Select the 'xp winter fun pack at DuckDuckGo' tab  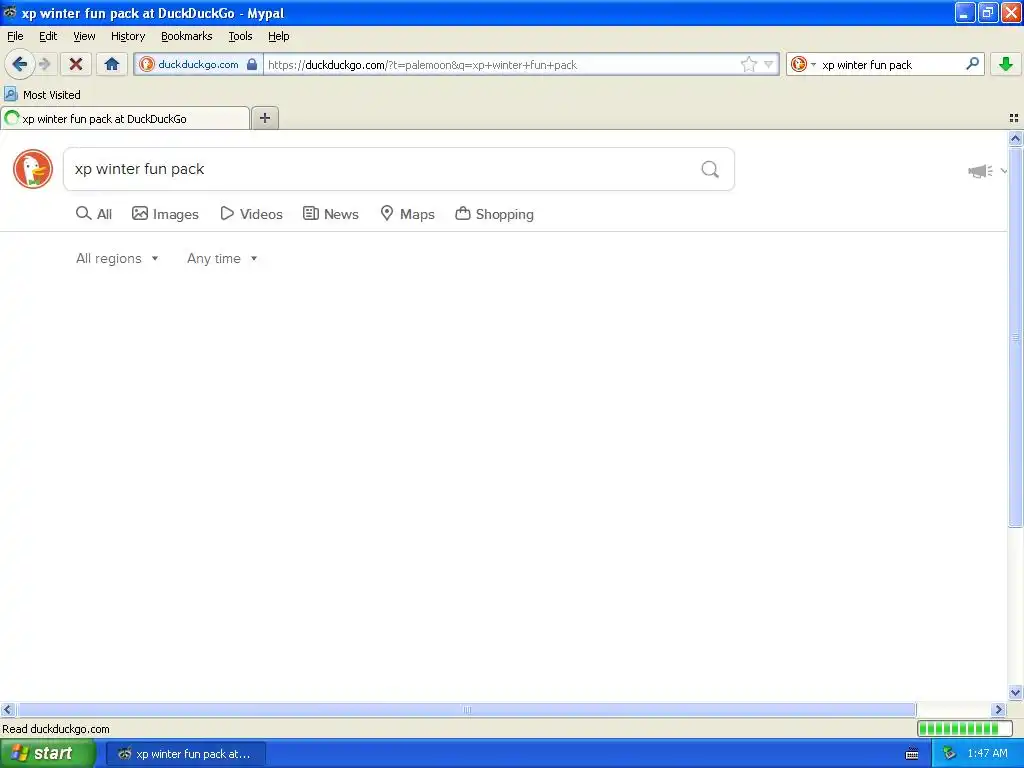click(x=125, y=118)
